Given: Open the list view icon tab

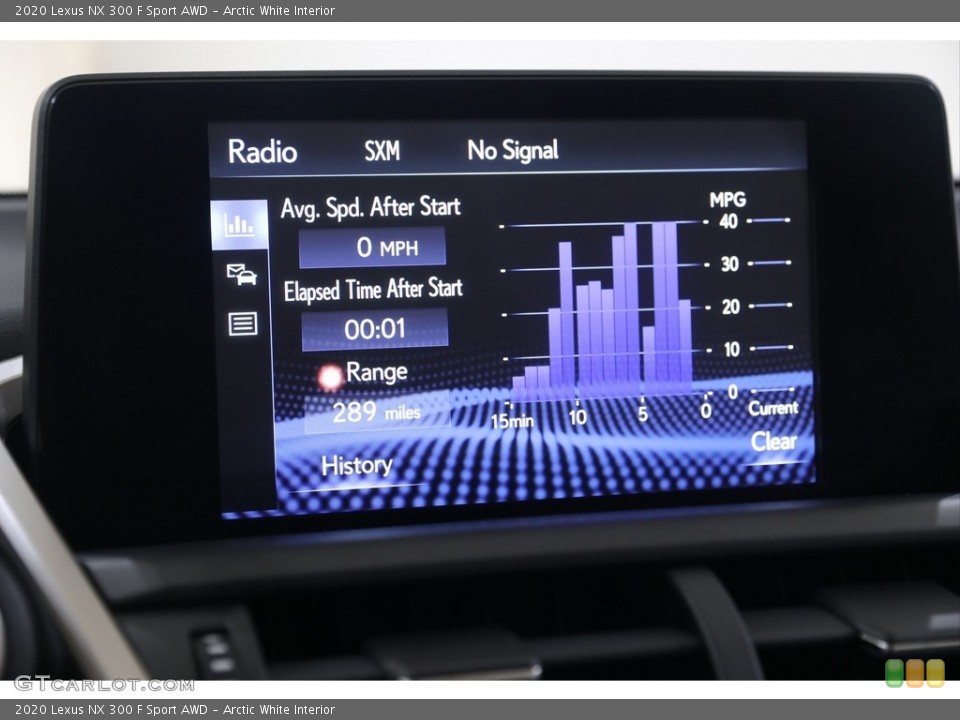Looking at the screenshot, I should click(x=242, y=323).
